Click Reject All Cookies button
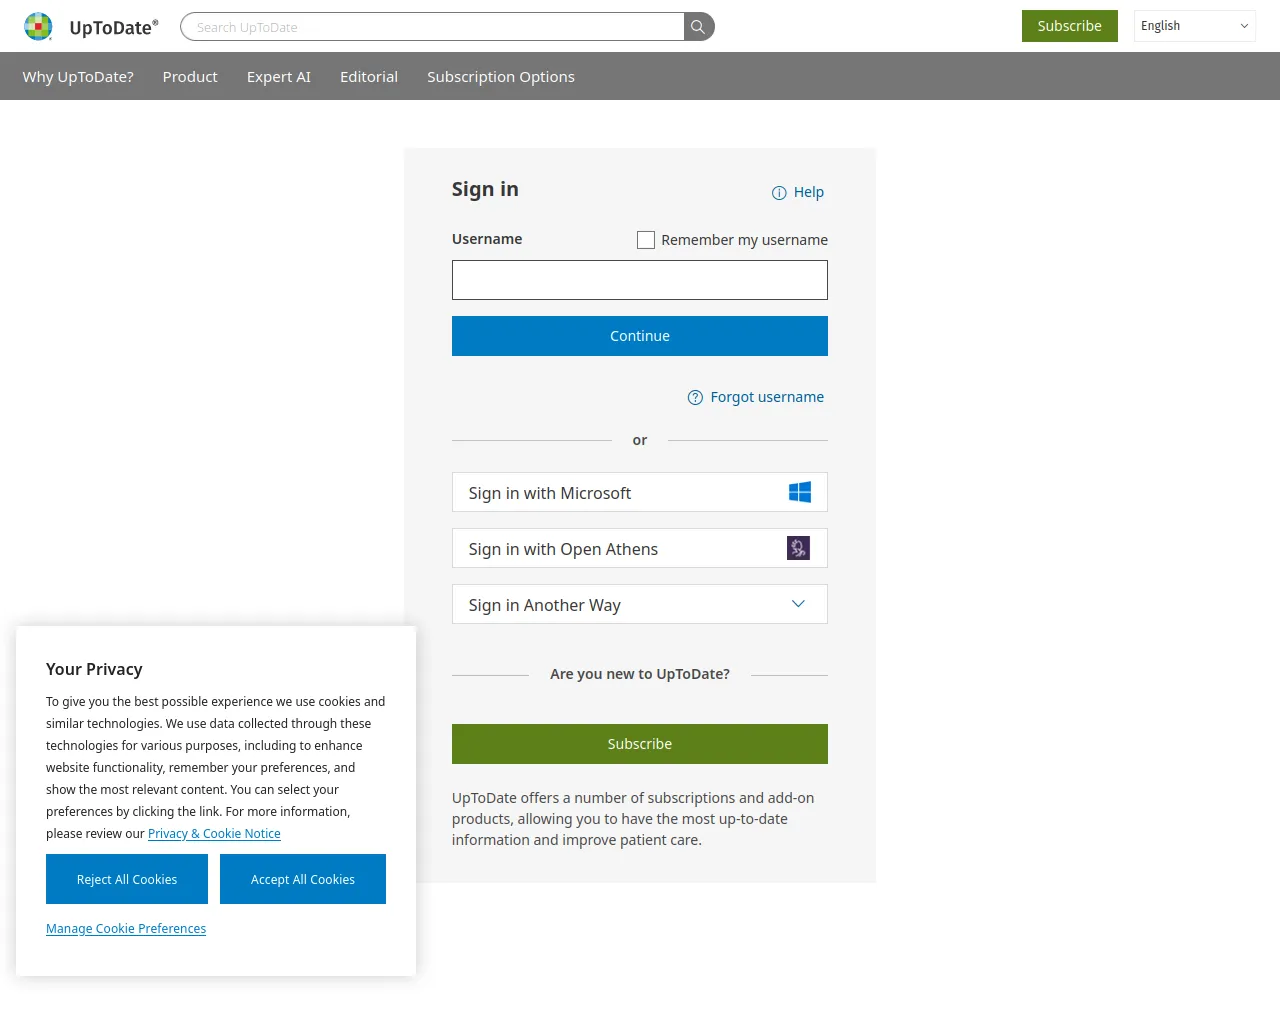 pyautogui.click(x=127, y=879)
